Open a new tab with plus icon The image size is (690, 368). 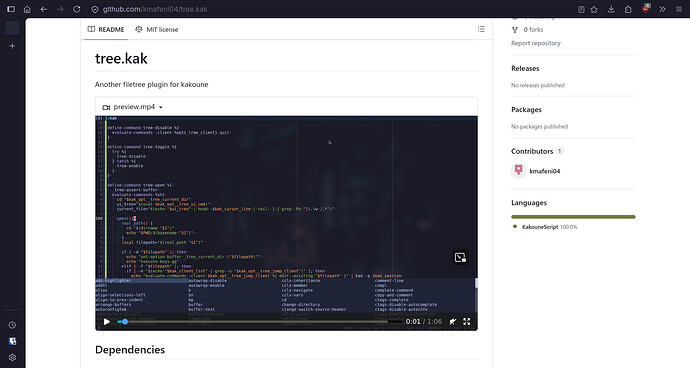(12, 46)
